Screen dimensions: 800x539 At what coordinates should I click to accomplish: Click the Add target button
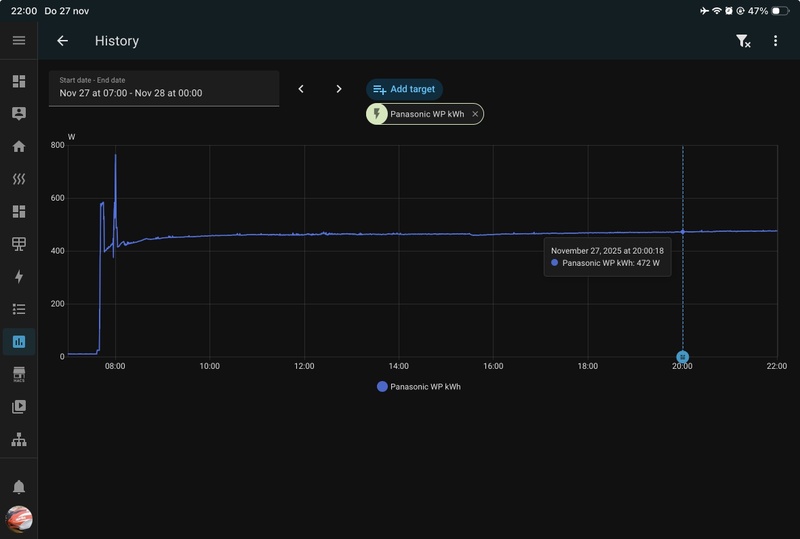point(404,89)
